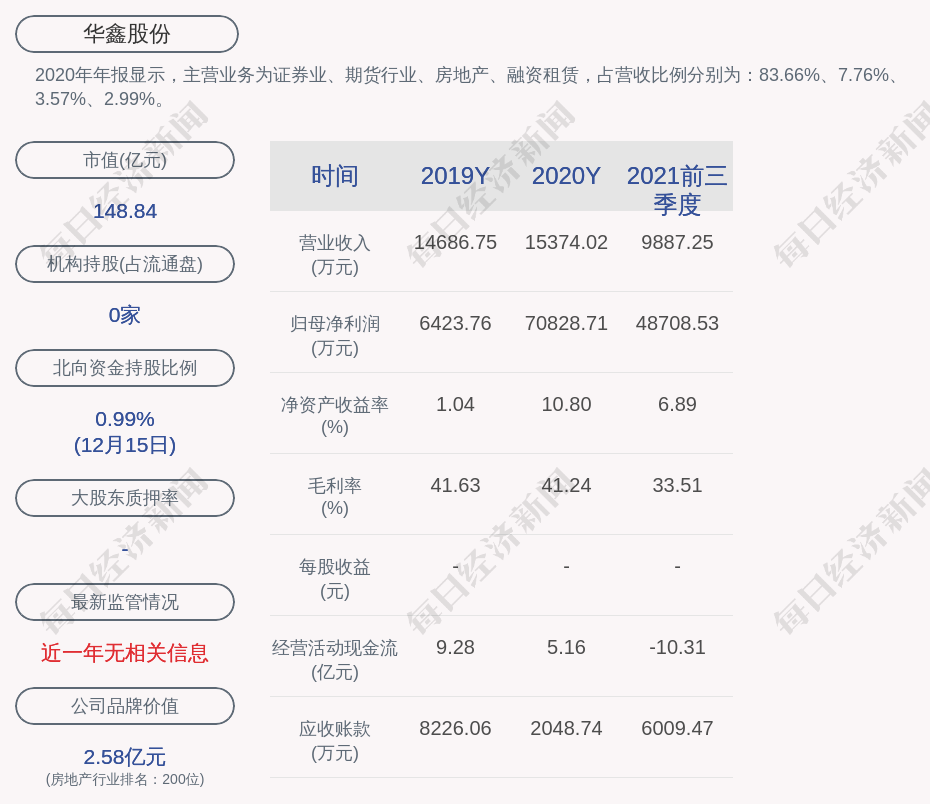Open the 最新监管情况 pill
The image size is (930, 804).
coord(125,602)
